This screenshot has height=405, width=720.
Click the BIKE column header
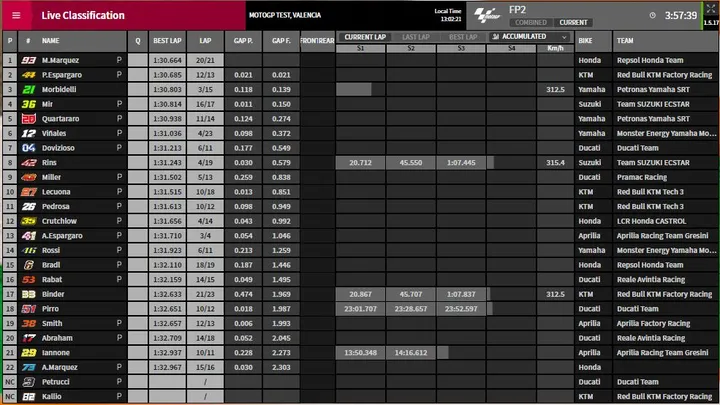click(585, 41)
